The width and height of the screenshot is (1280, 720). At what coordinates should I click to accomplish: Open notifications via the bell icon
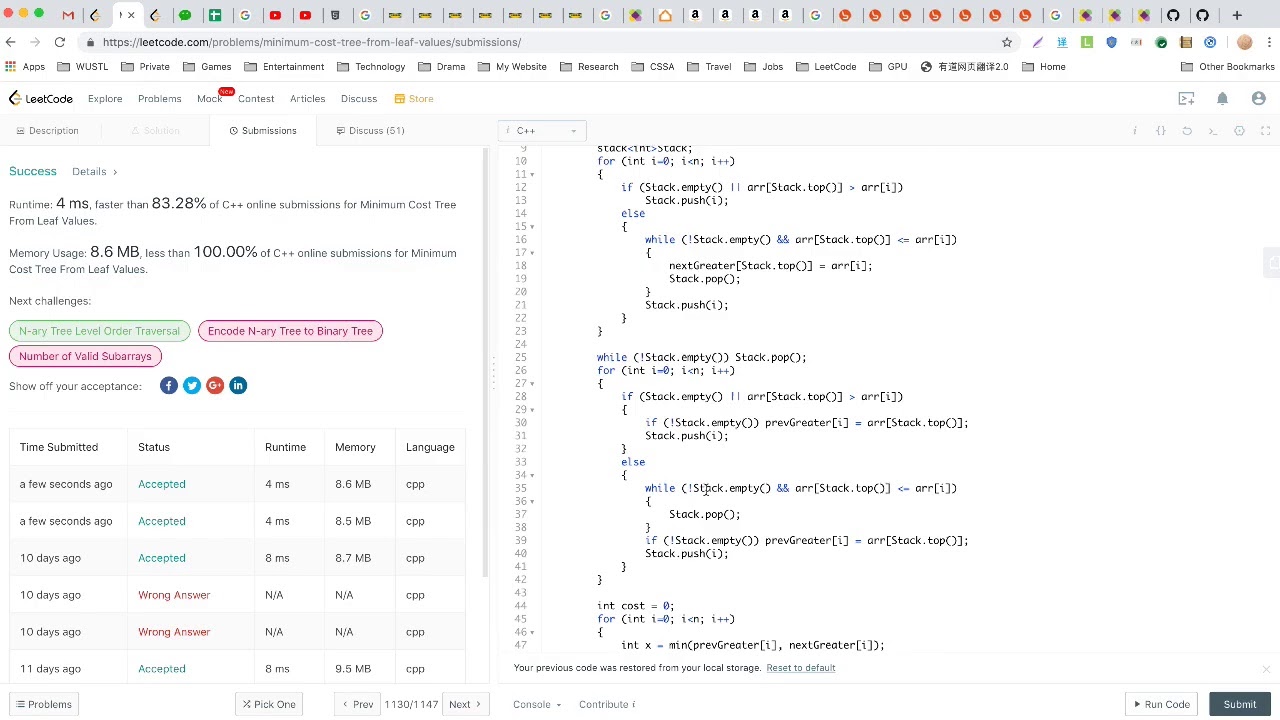click(1222, 98)
